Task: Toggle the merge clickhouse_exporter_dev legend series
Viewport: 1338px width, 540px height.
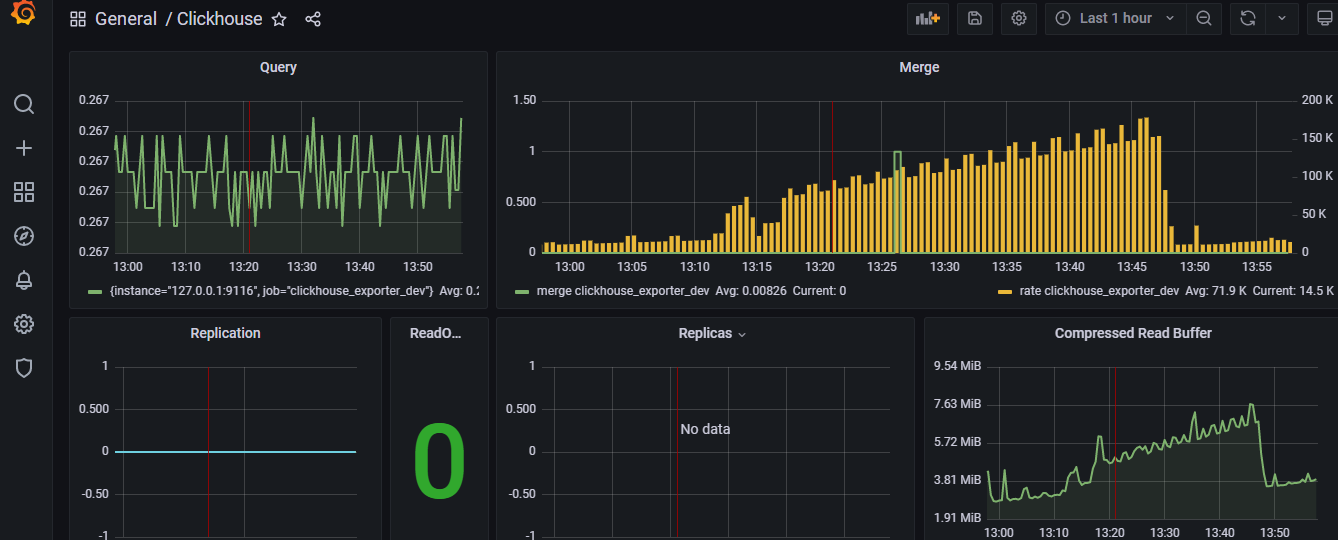Action: 622,291
